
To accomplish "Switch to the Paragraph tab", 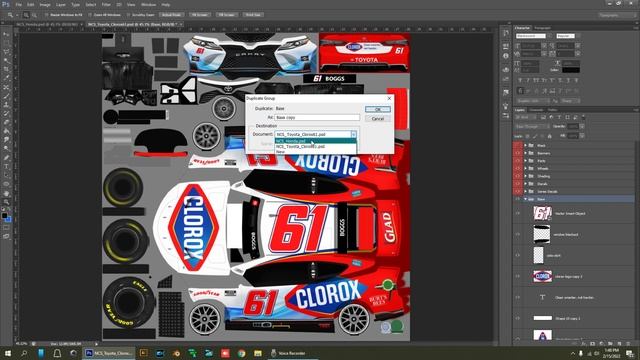I will point(542,28).
